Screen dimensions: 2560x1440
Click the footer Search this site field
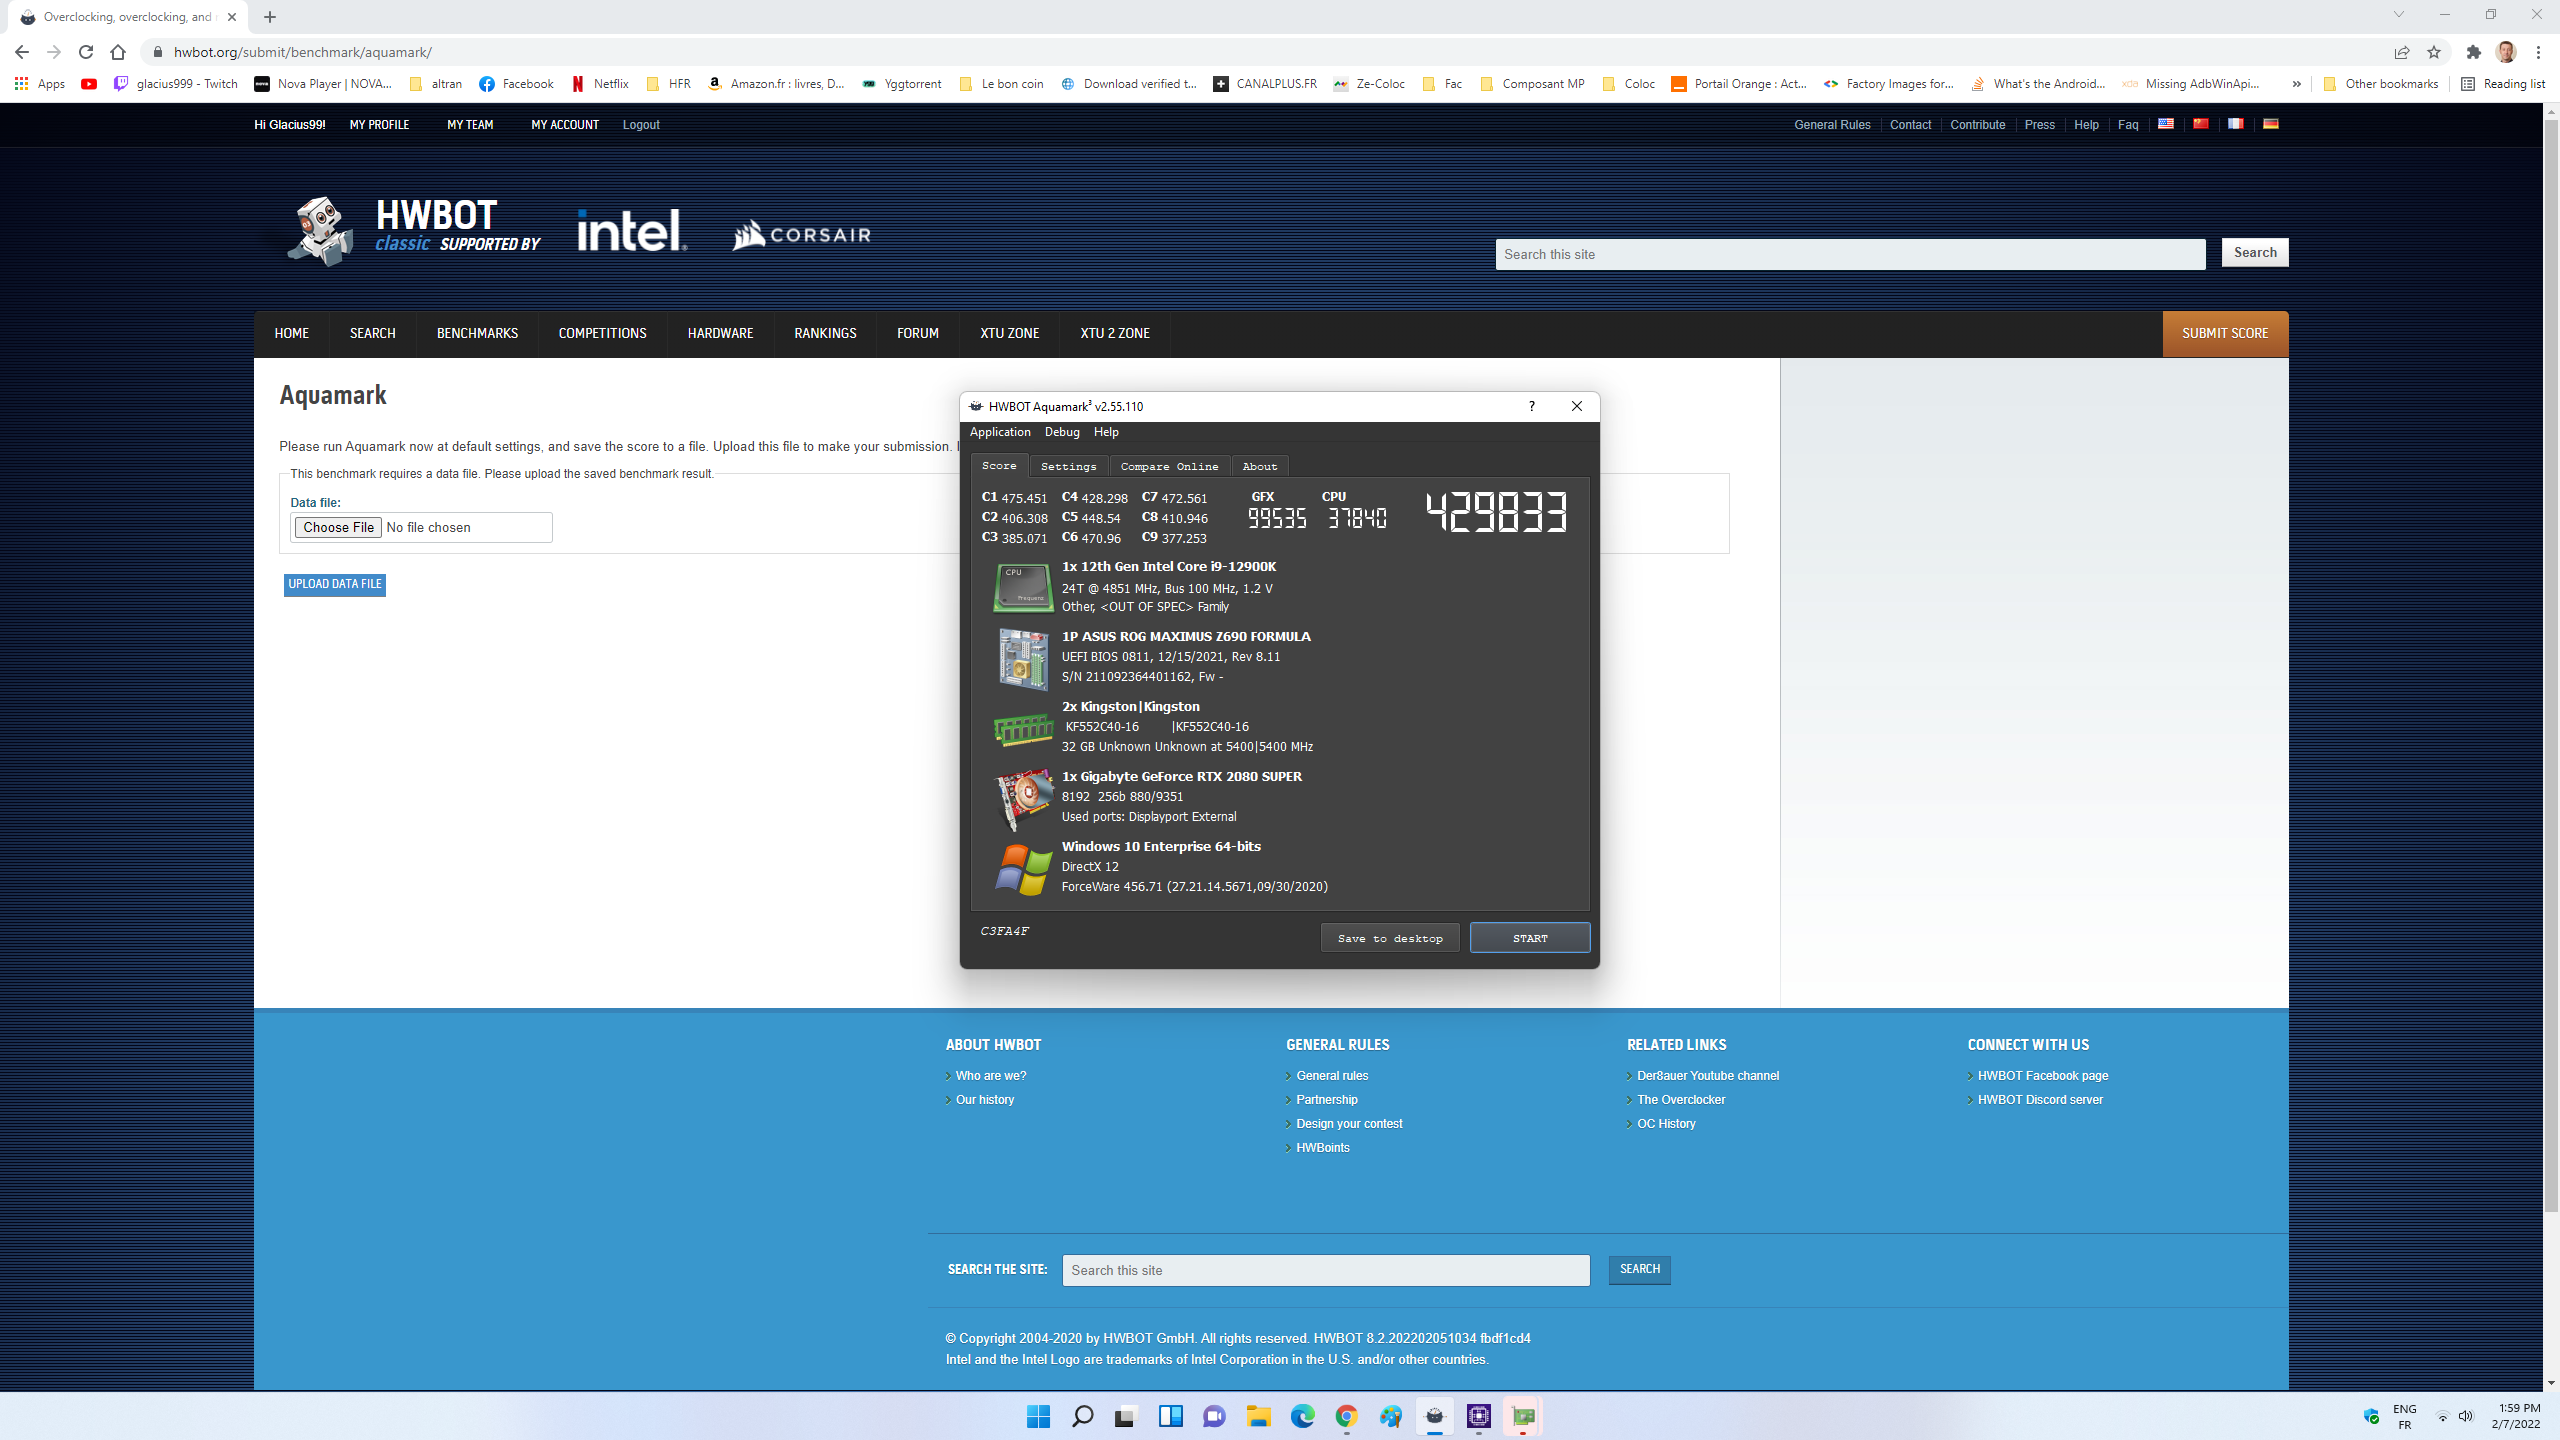tap(1326, 1270)
